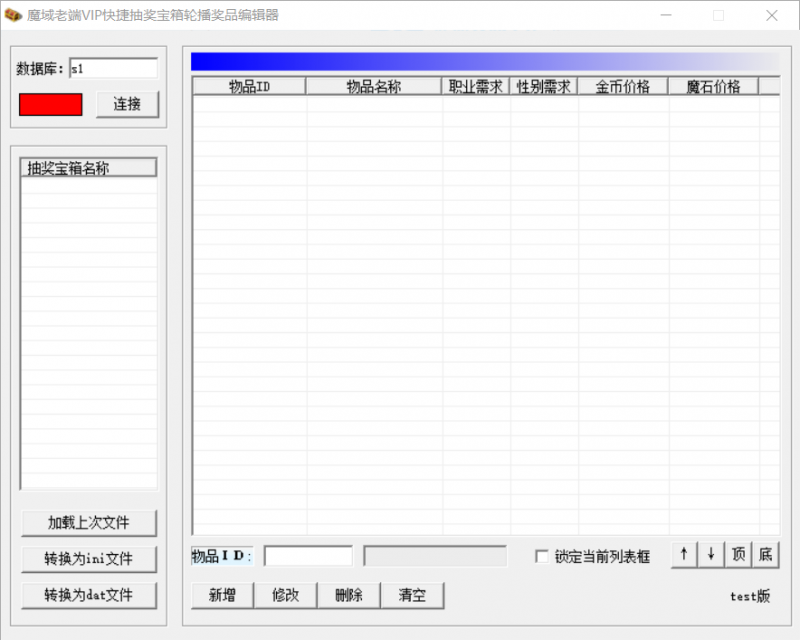Screen dimensions: 800x640
Task: Click the 职业需求 column header
Action: [x=474, y=86]
